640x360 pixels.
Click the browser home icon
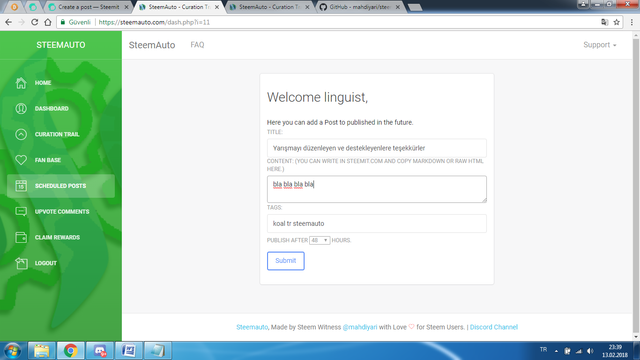(48, 22)
